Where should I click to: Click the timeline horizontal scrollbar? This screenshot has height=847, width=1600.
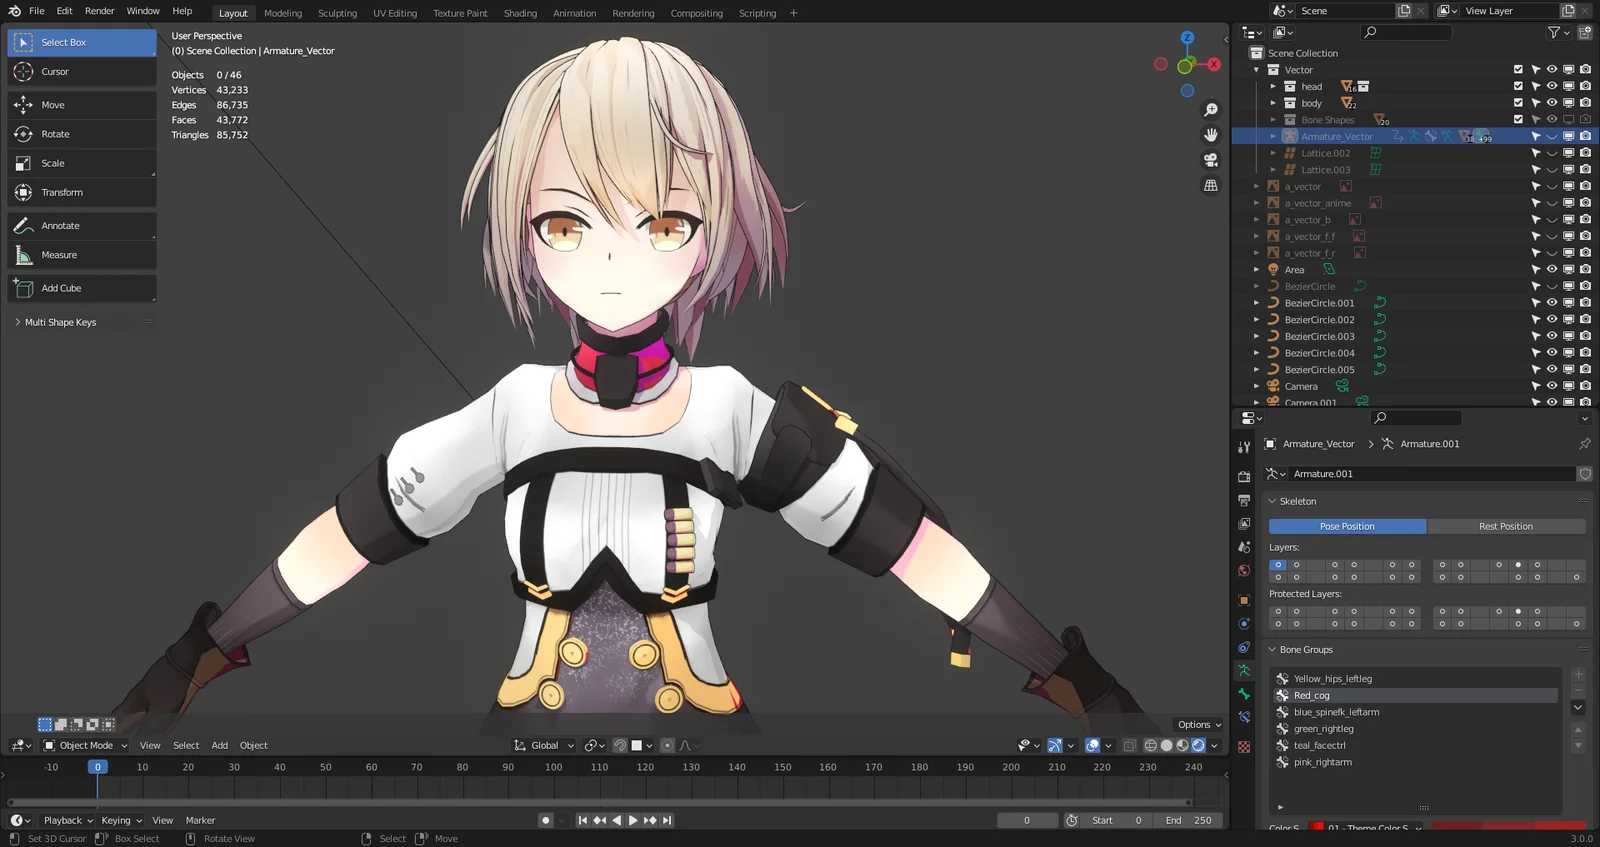point(600,802)
